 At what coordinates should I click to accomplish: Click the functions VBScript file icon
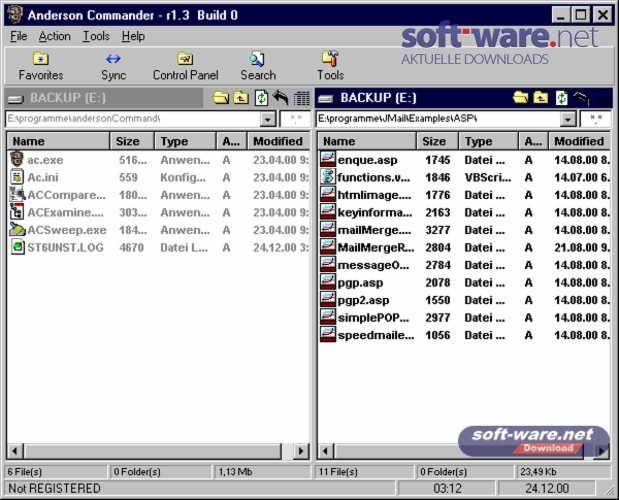tap(328, 177)
